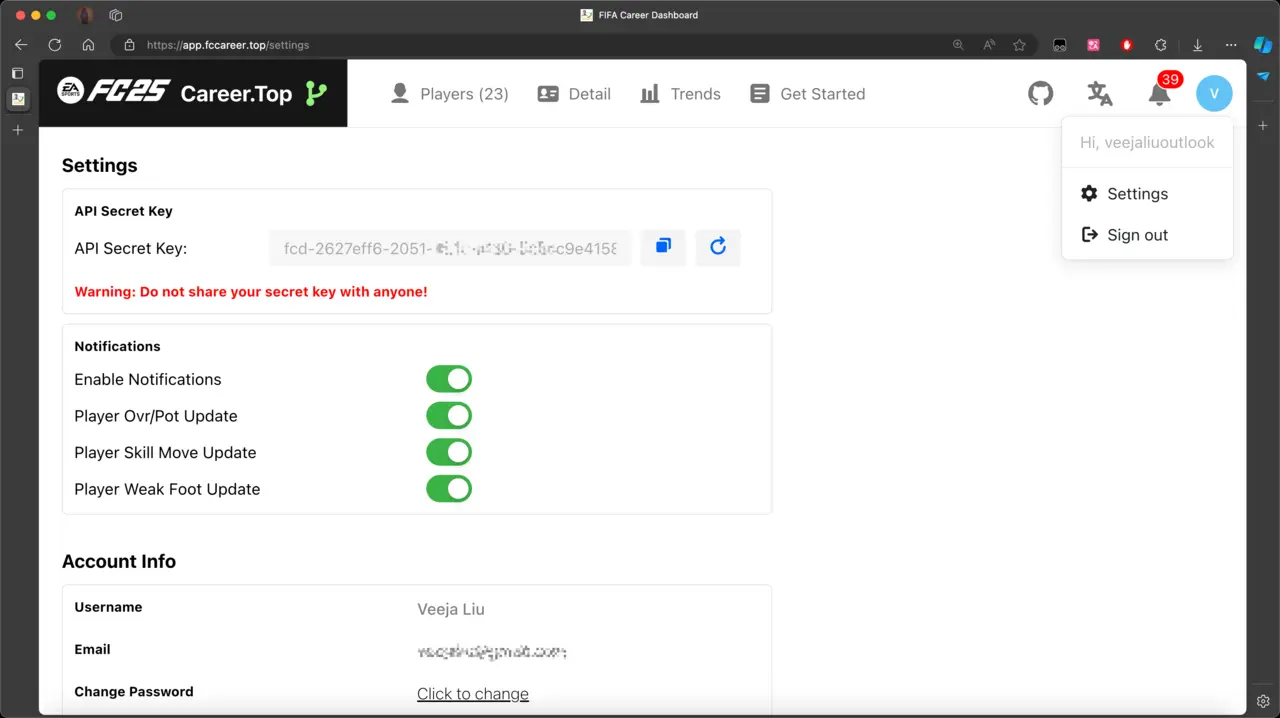Open the Detail tab
Viewport: 1280px width, 718px height.
pyautogui.click(x=574, y=94)
